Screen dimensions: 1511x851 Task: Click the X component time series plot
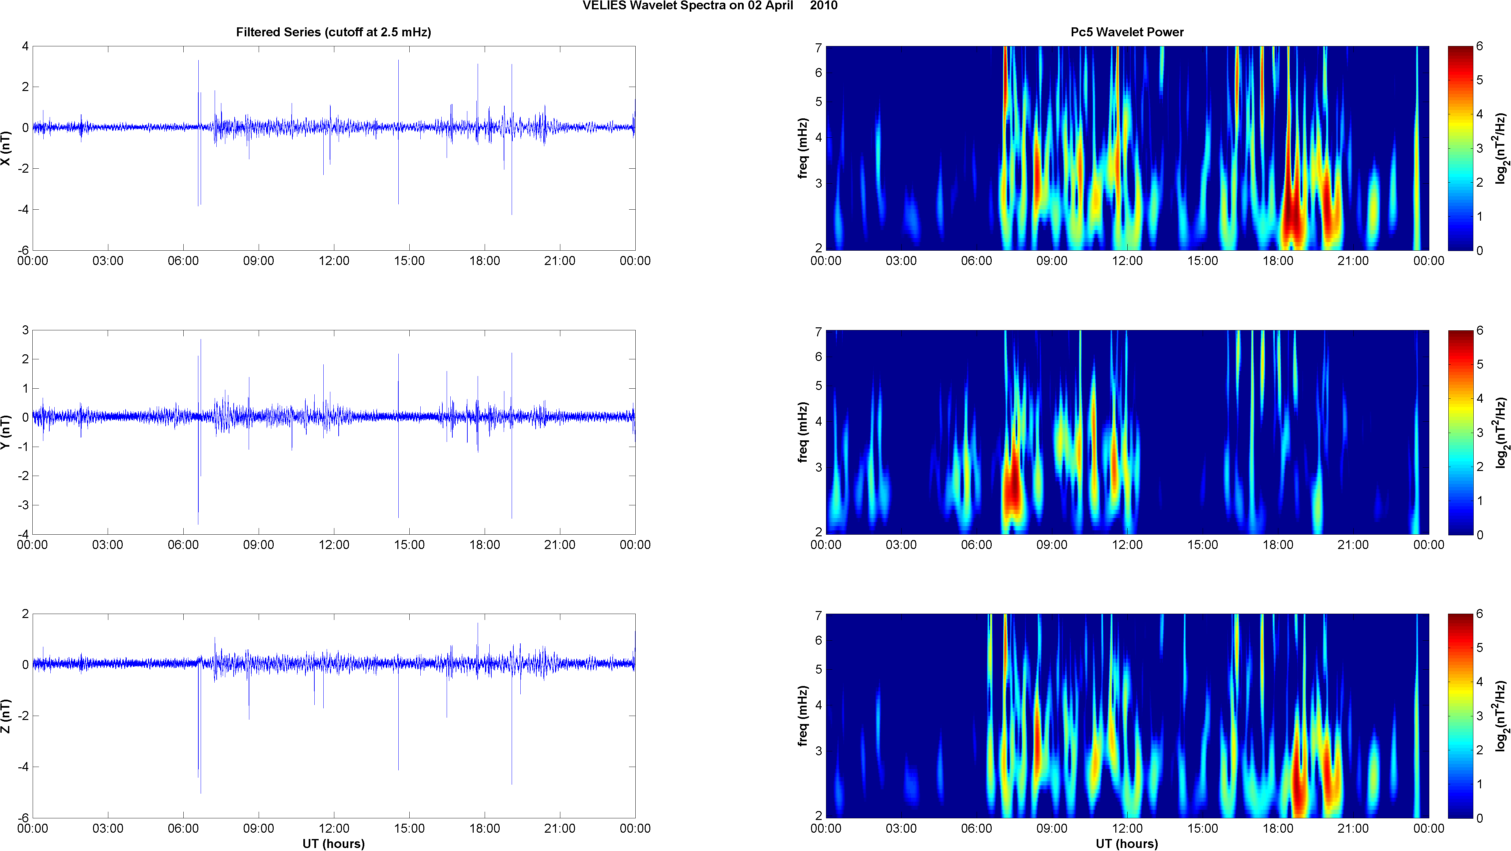pos(334,148)
